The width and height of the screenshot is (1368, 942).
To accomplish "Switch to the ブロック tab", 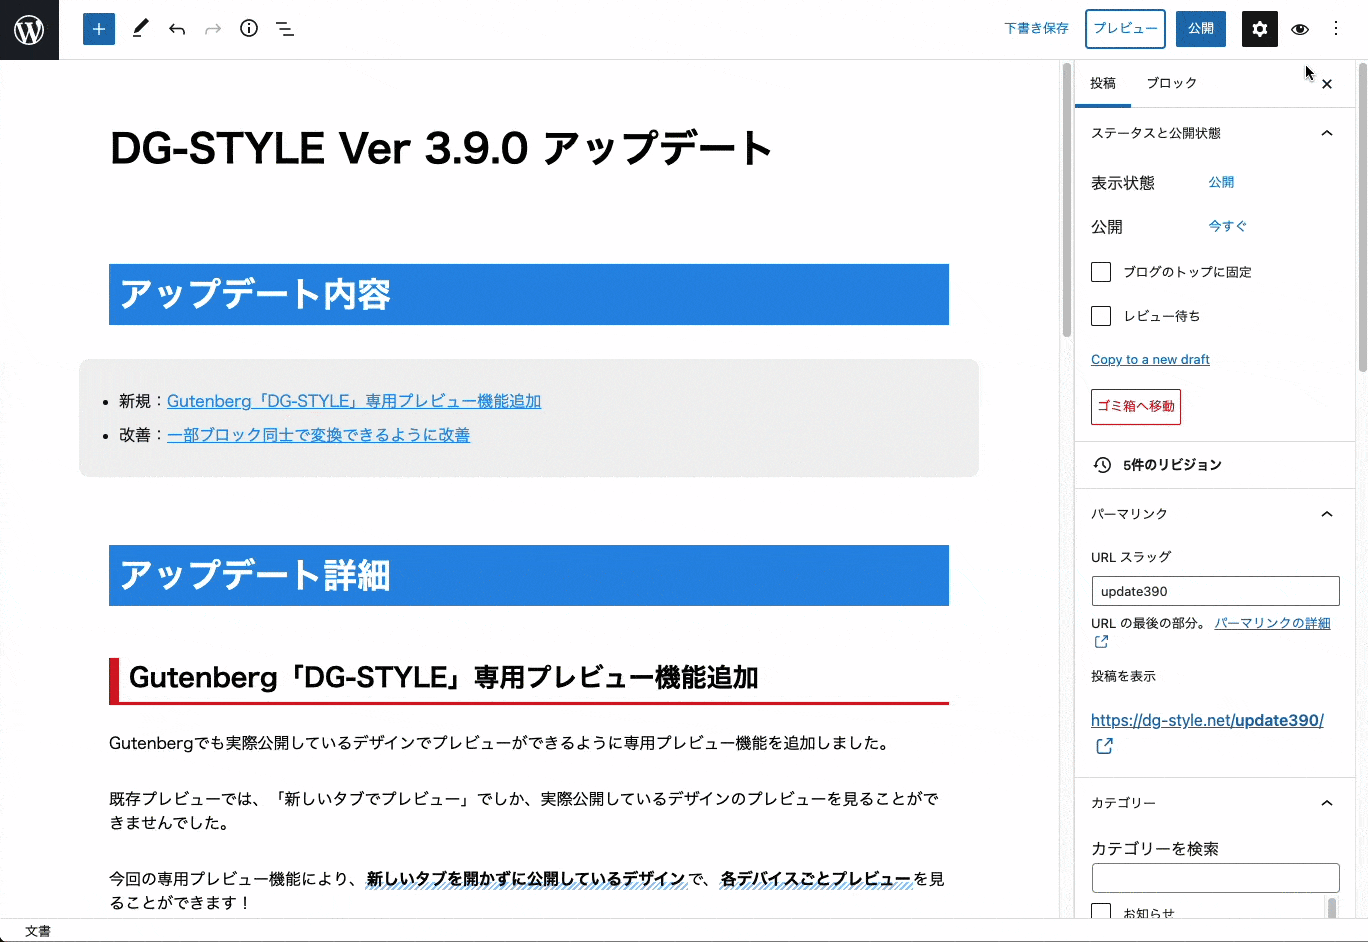I will coord(1171,83).
